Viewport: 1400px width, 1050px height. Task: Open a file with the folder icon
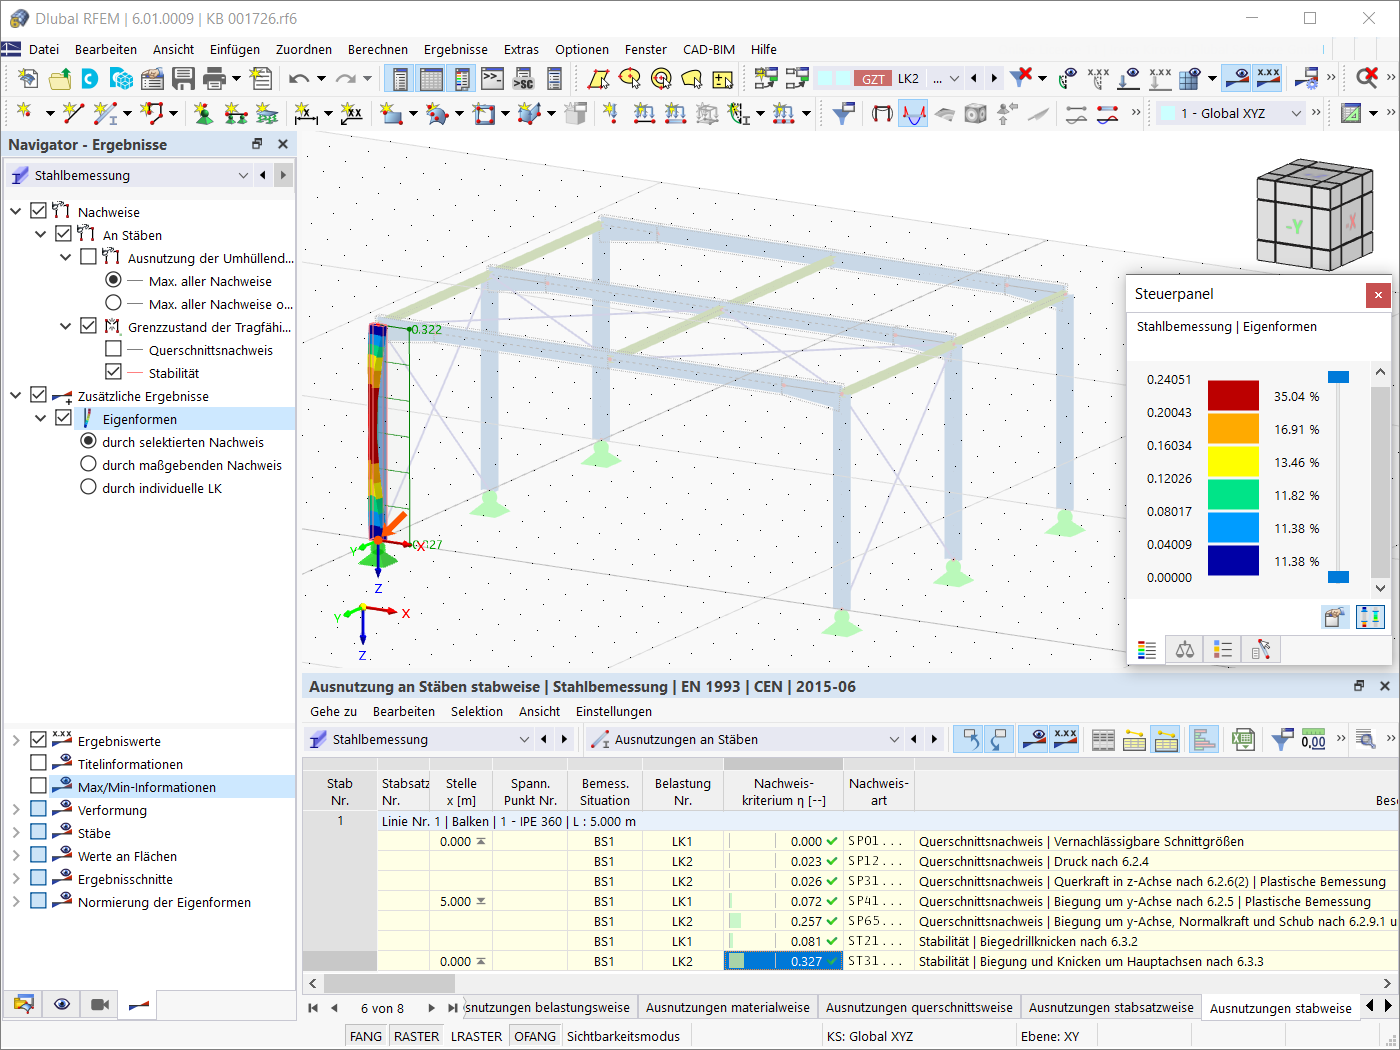[x=59, y=78]
